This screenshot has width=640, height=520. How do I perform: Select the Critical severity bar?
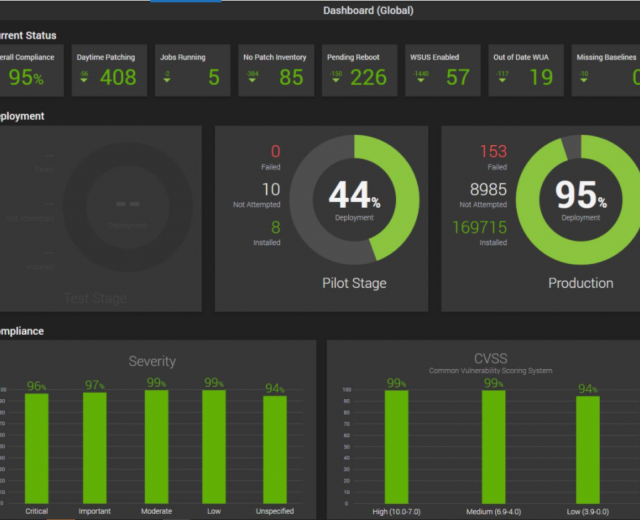pos(37,448)
